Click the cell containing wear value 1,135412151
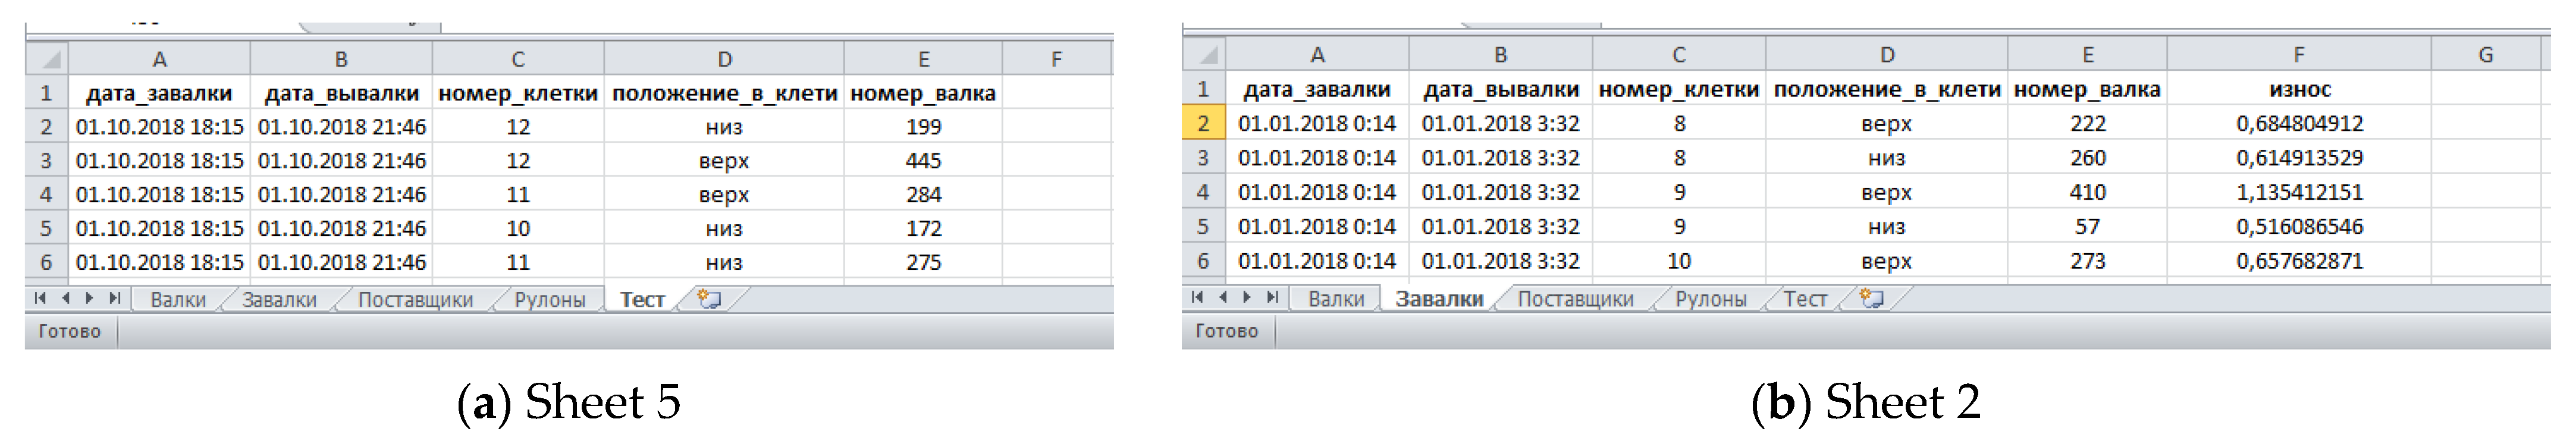 (x=2299, y=192)
